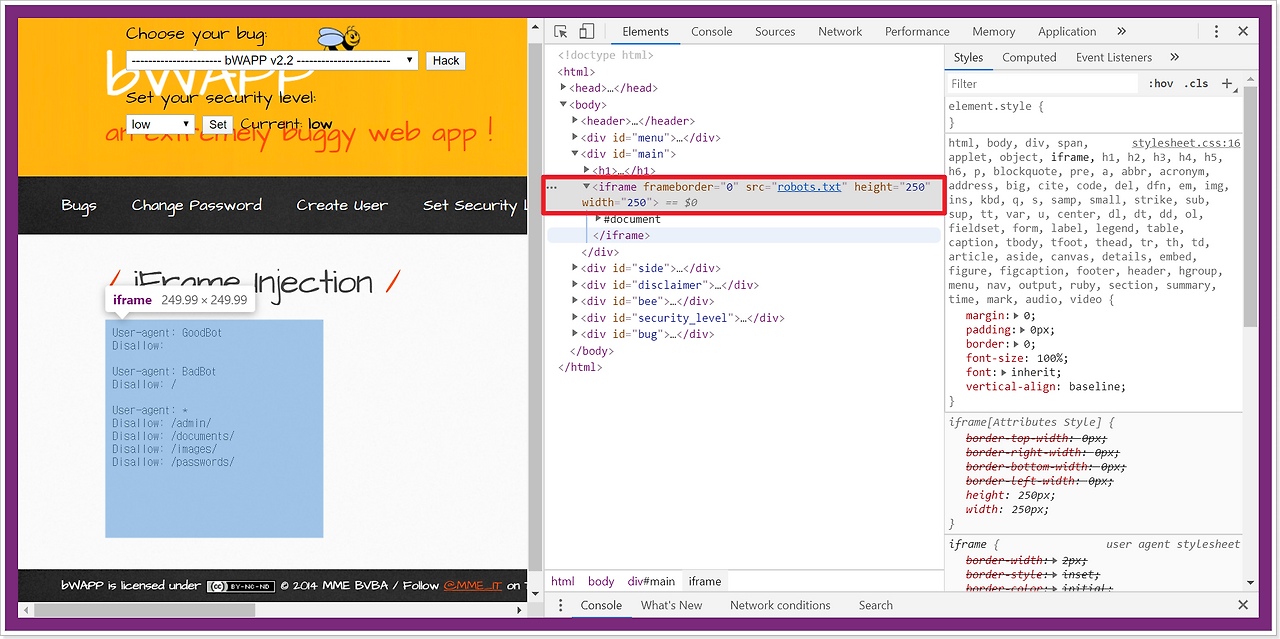1280x639 pixels.
Task: Expand the header element node
Action: click(576, 121)
